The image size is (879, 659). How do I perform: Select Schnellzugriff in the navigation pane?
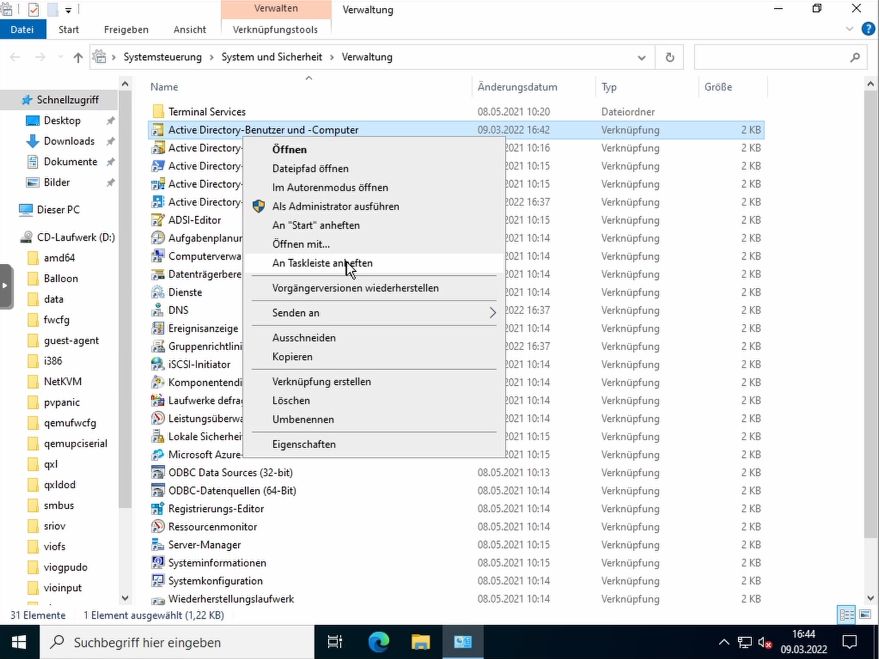tap(59, 100)
